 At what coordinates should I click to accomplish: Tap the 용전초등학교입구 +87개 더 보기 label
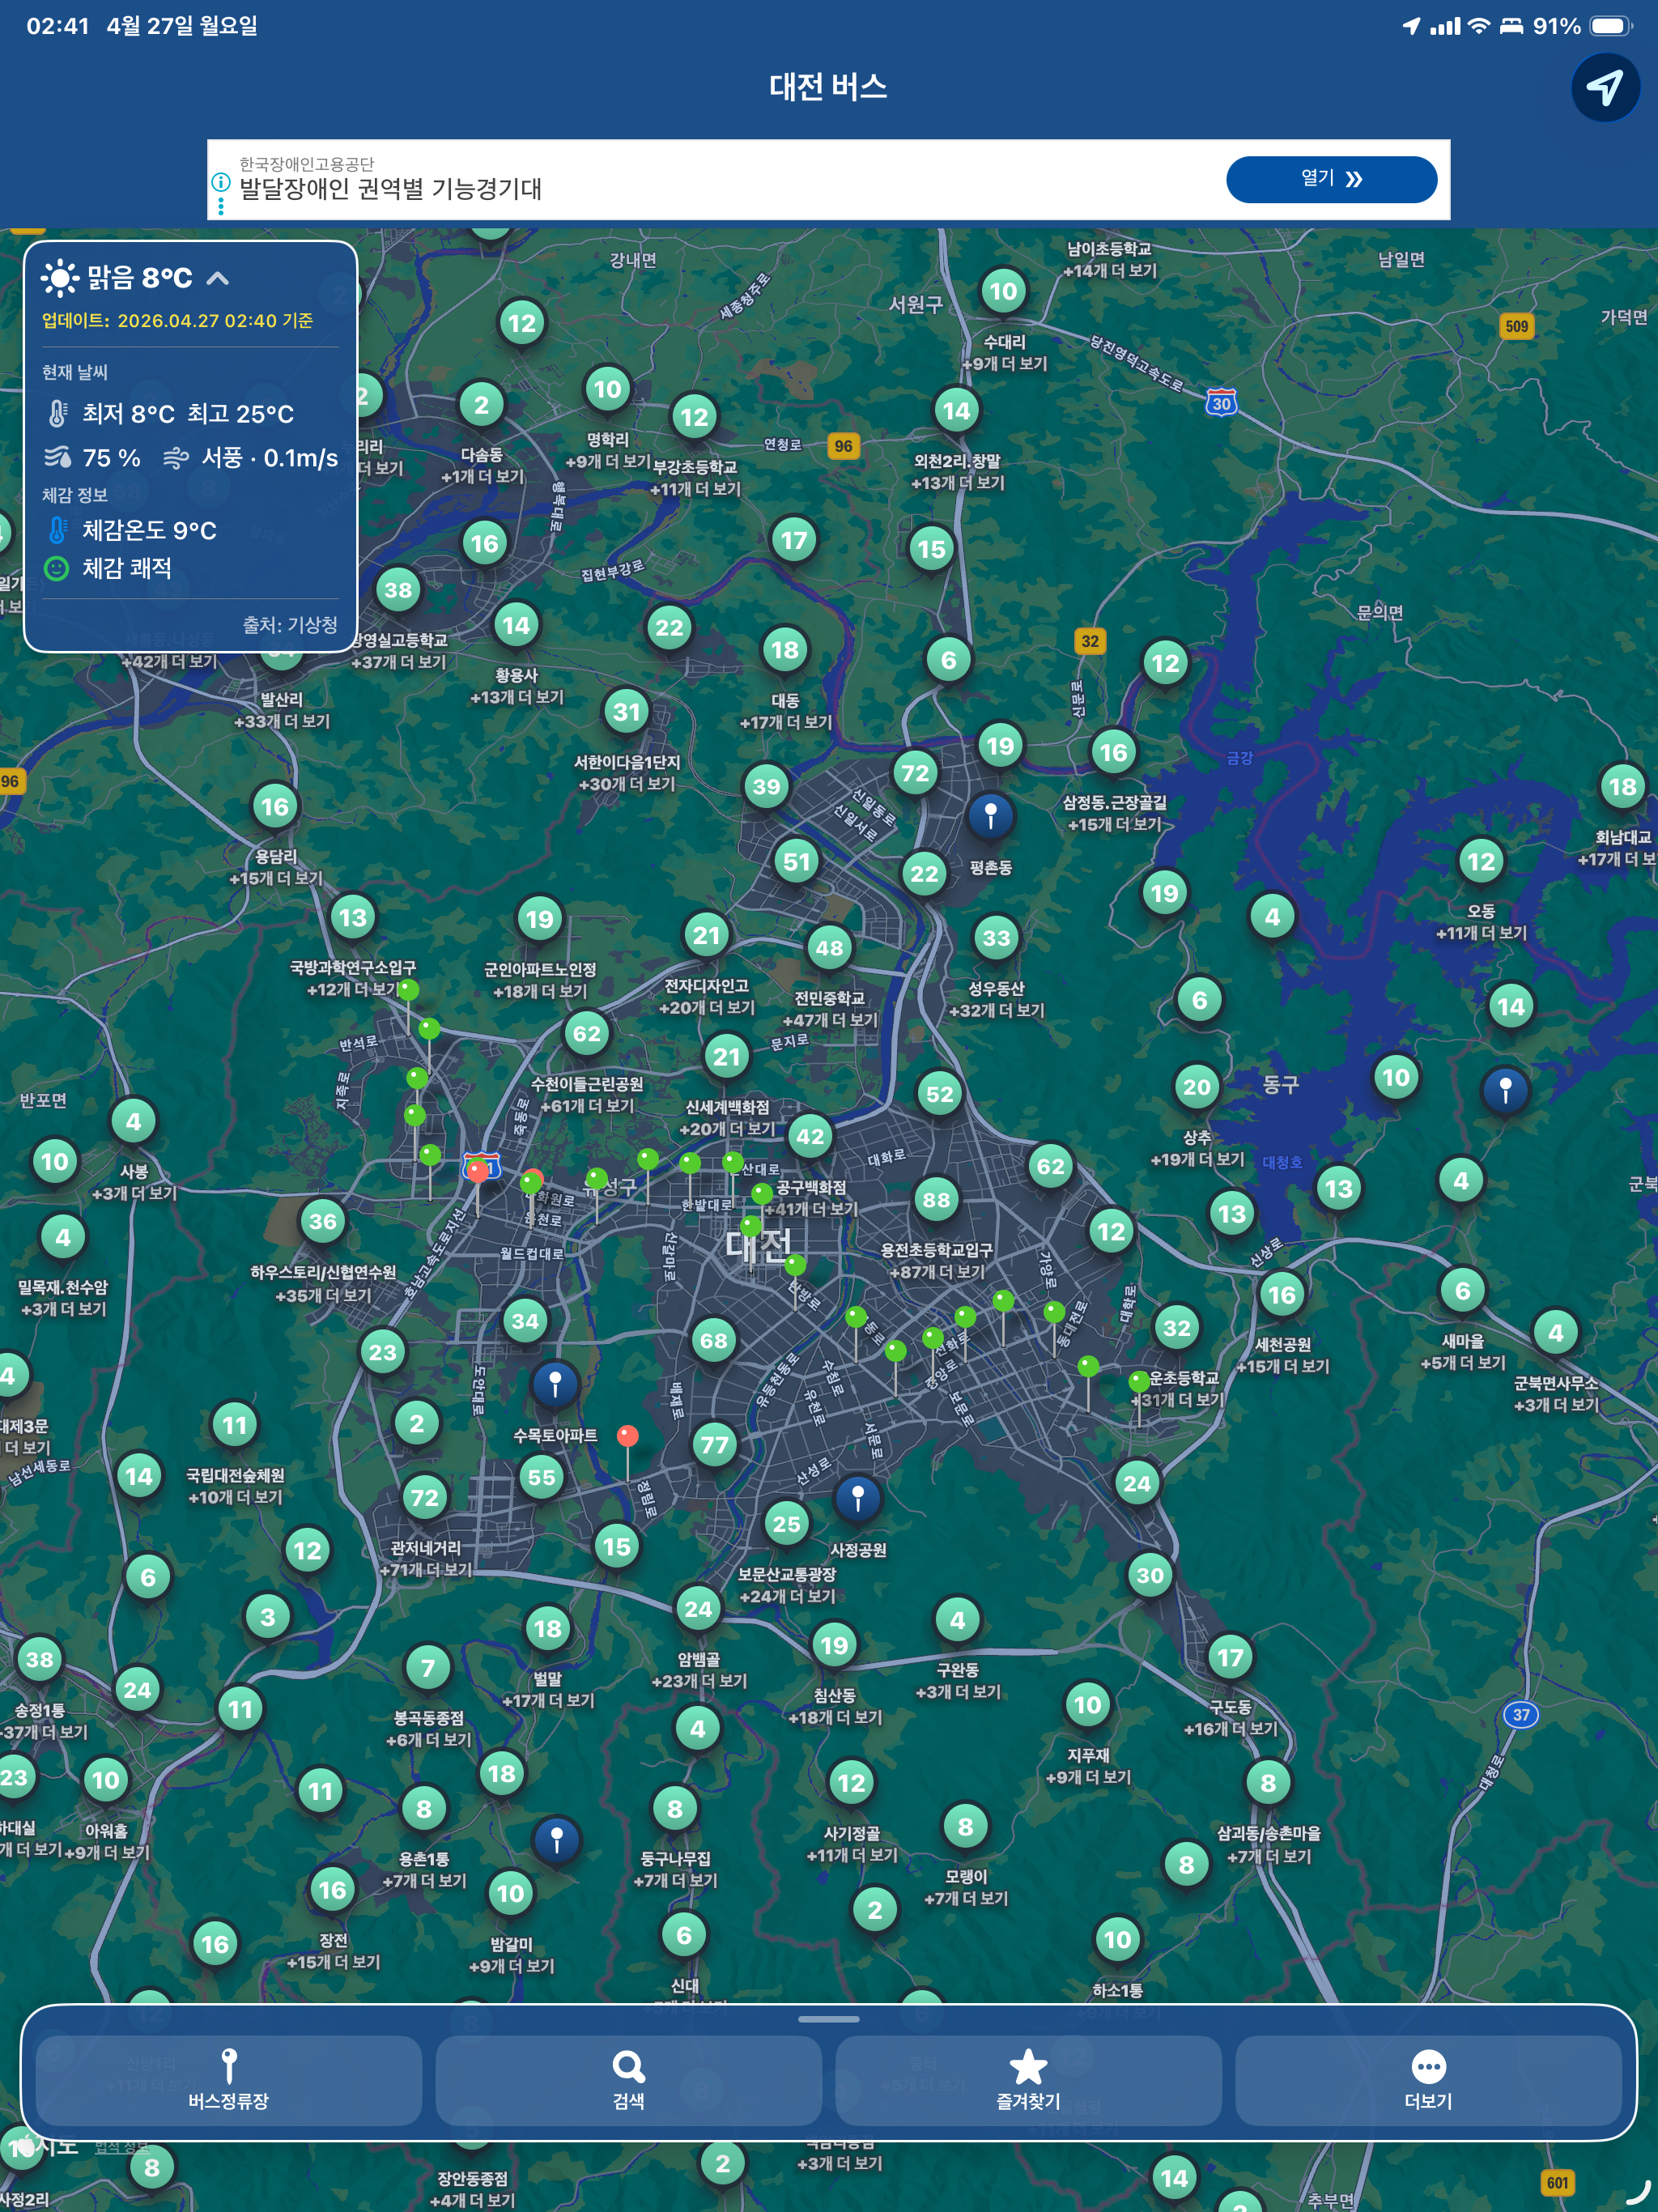(937, 1261)
